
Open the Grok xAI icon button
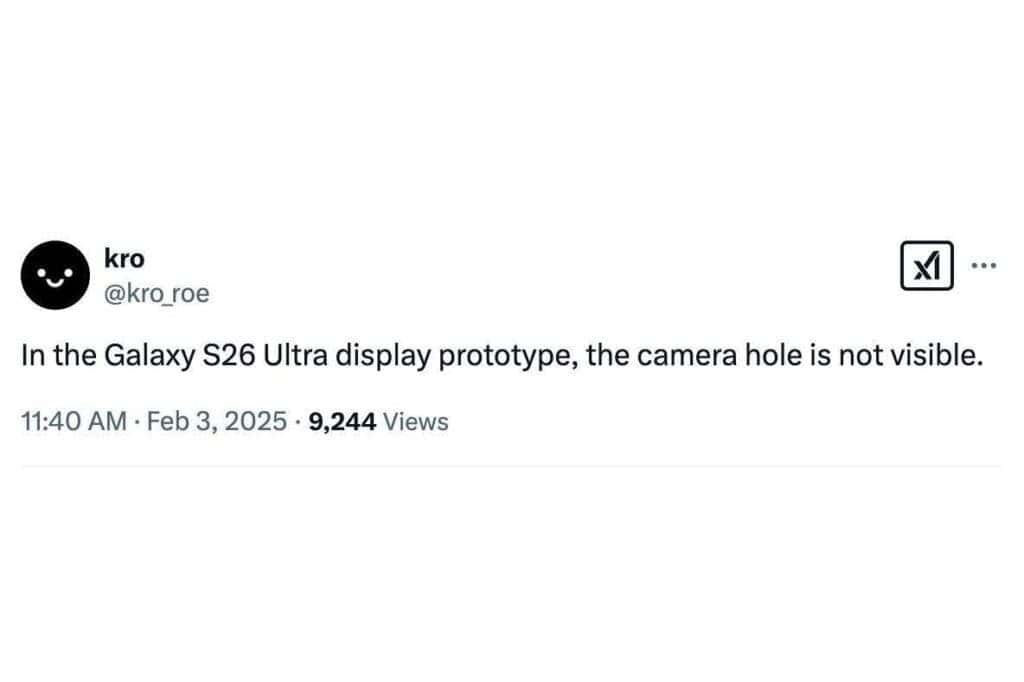[x=926, y=265]
